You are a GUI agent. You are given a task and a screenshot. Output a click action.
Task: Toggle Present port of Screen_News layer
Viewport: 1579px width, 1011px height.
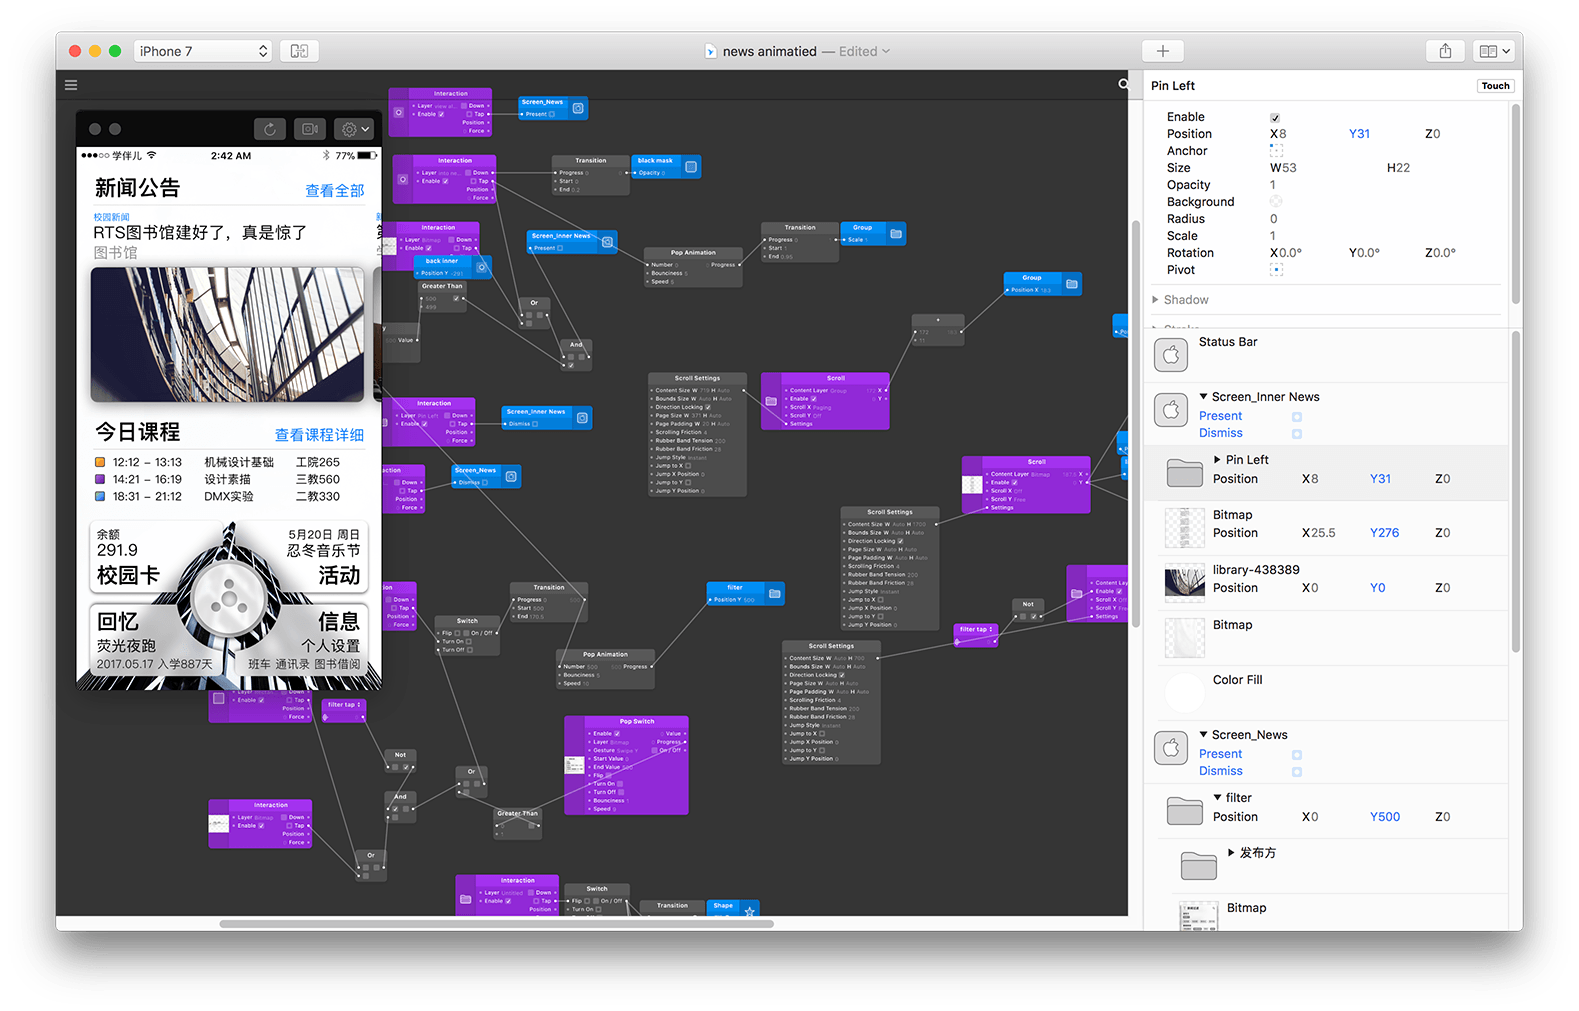(x=1297, y=755)
